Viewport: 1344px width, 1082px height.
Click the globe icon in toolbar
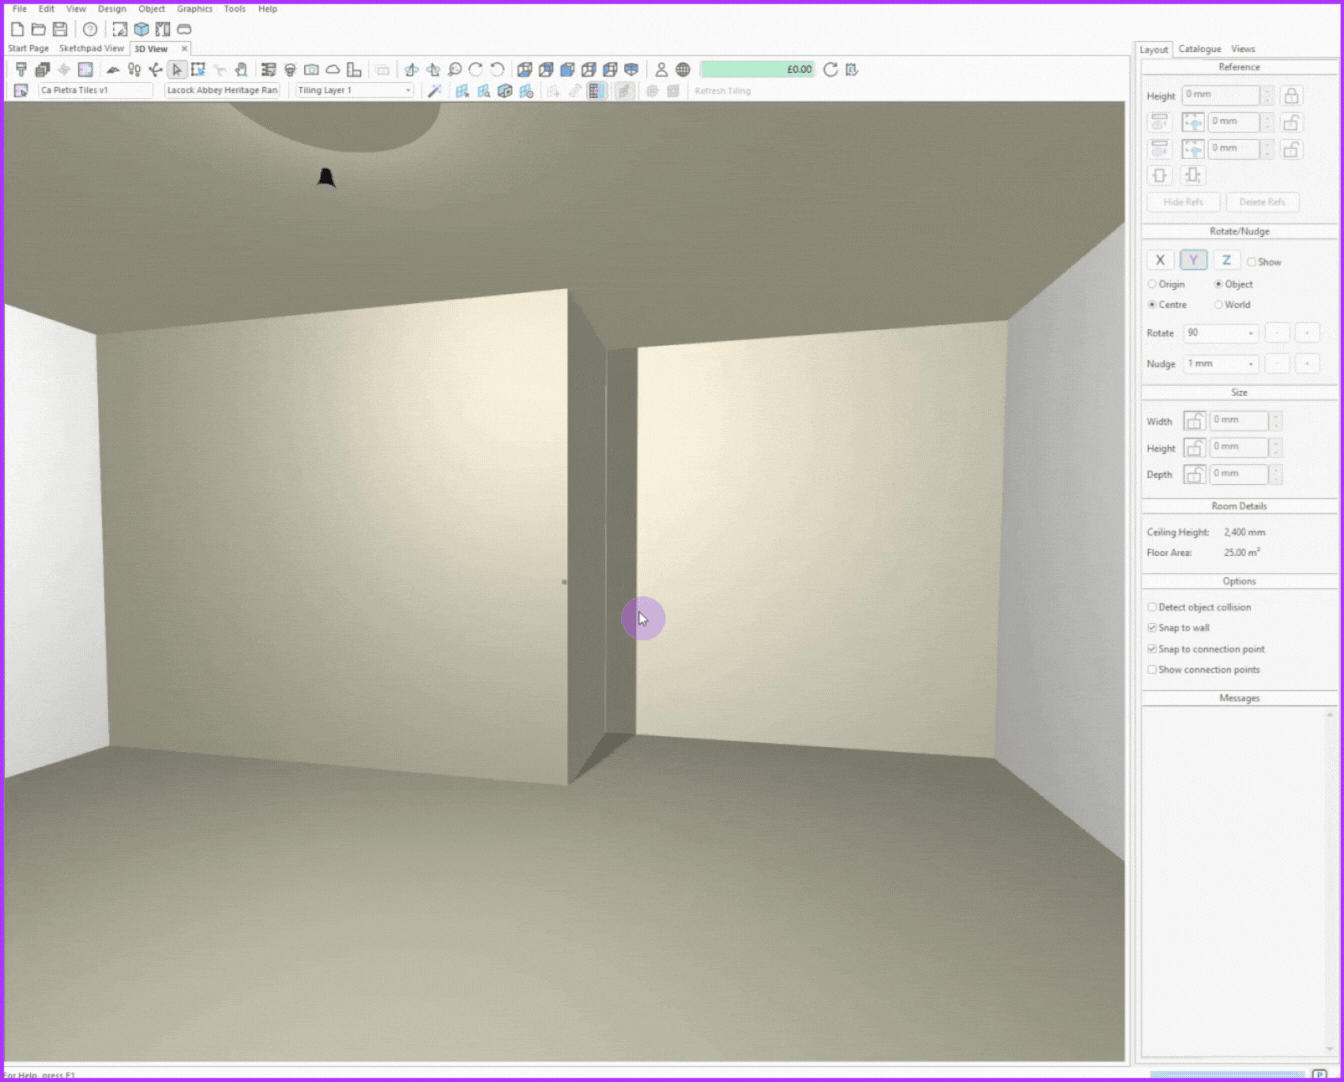(x=683, y=69)
